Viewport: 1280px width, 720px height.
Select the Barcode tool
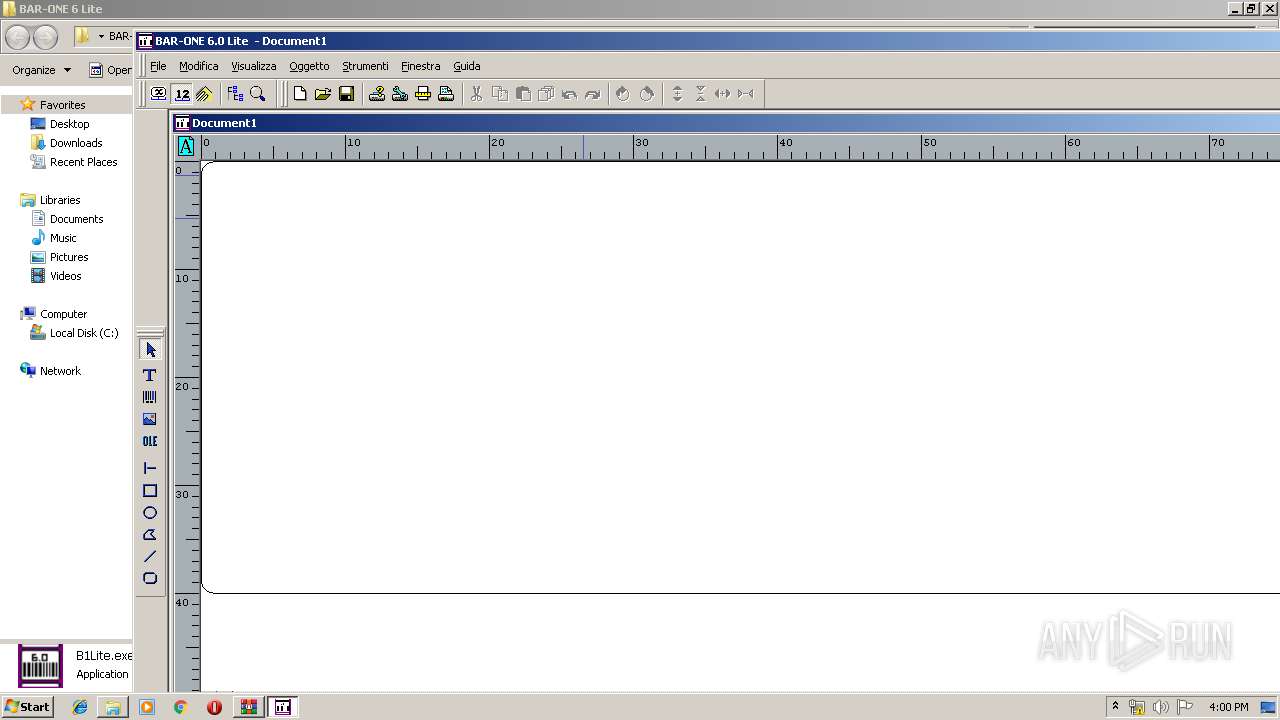[150, 397]
